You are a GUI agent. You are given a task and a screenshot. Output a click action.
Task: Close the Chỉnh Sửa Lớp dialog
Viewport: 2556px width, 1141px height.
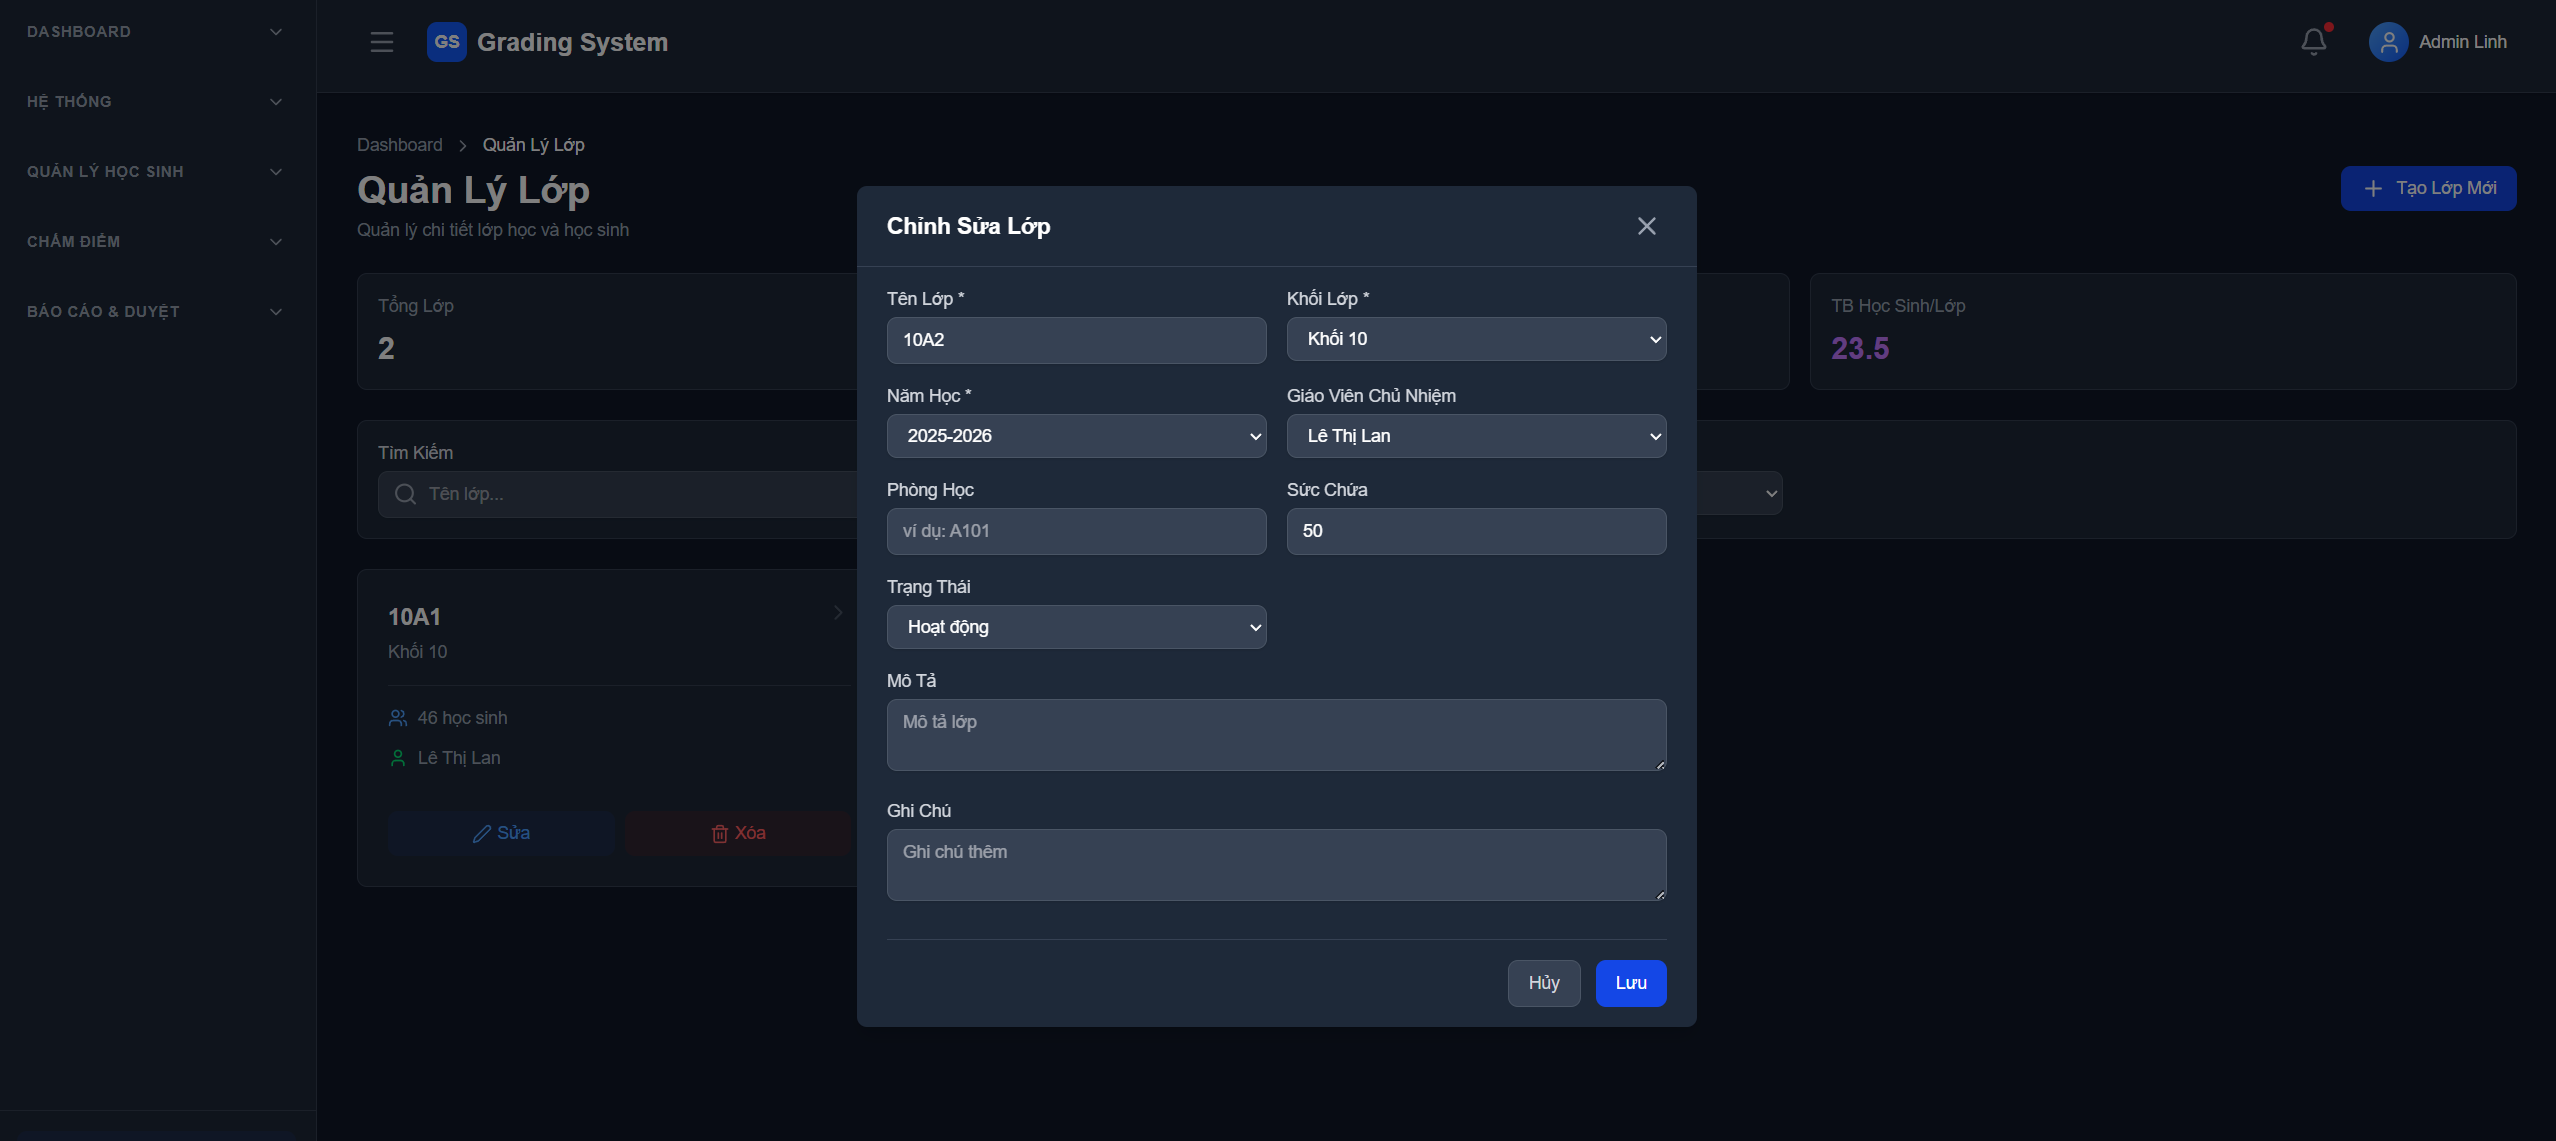(x=1646, y=226)
